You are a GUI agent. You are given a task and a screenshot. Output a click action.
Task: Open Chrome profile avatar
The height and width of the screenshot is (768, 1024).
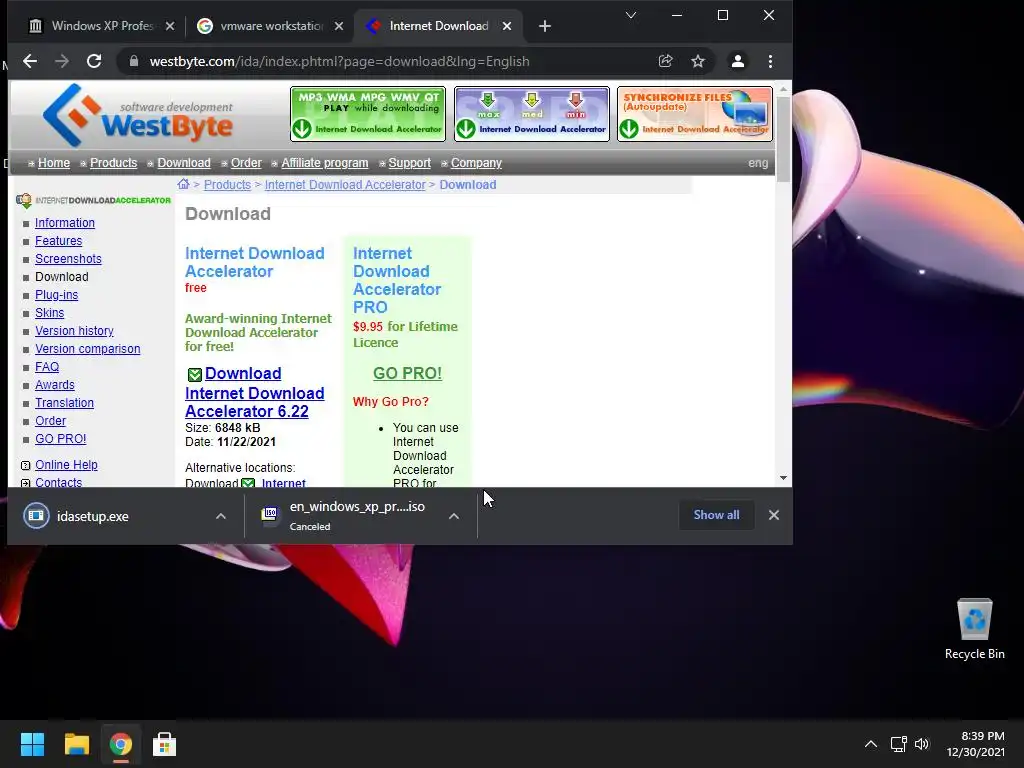coord(737,61)
